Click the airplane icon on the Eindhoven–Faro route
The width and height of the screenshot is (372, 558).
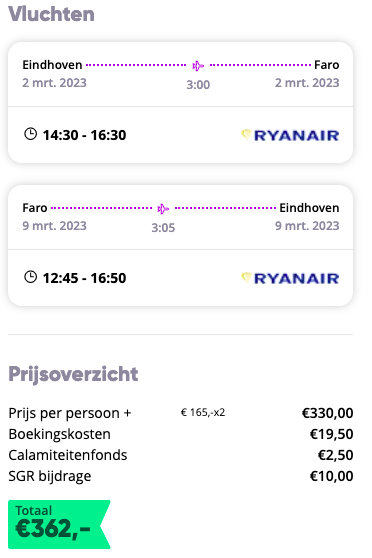[198, 66]
